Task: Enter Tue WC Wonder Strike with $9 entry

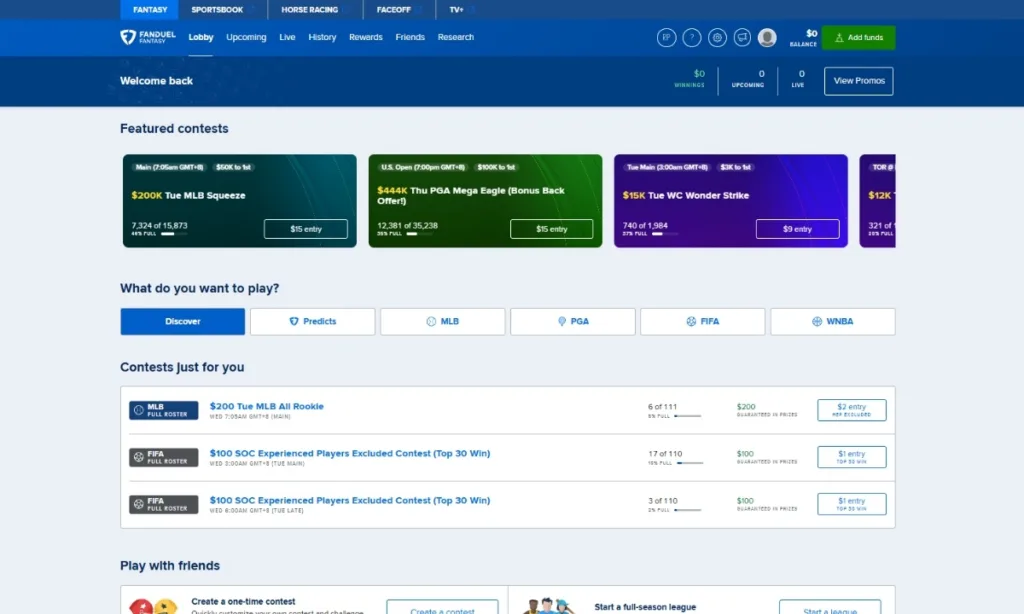Action: click(x=797, y=229)
